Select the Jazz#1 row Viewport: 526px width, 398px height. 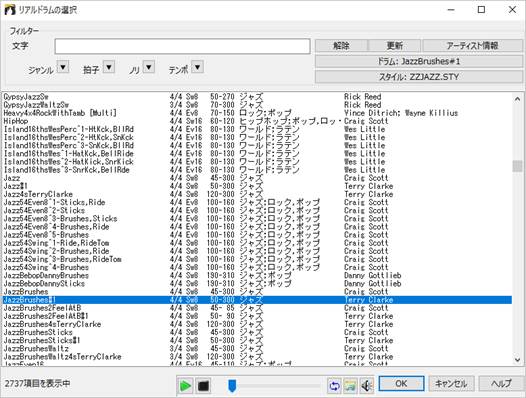pos(257,186)
